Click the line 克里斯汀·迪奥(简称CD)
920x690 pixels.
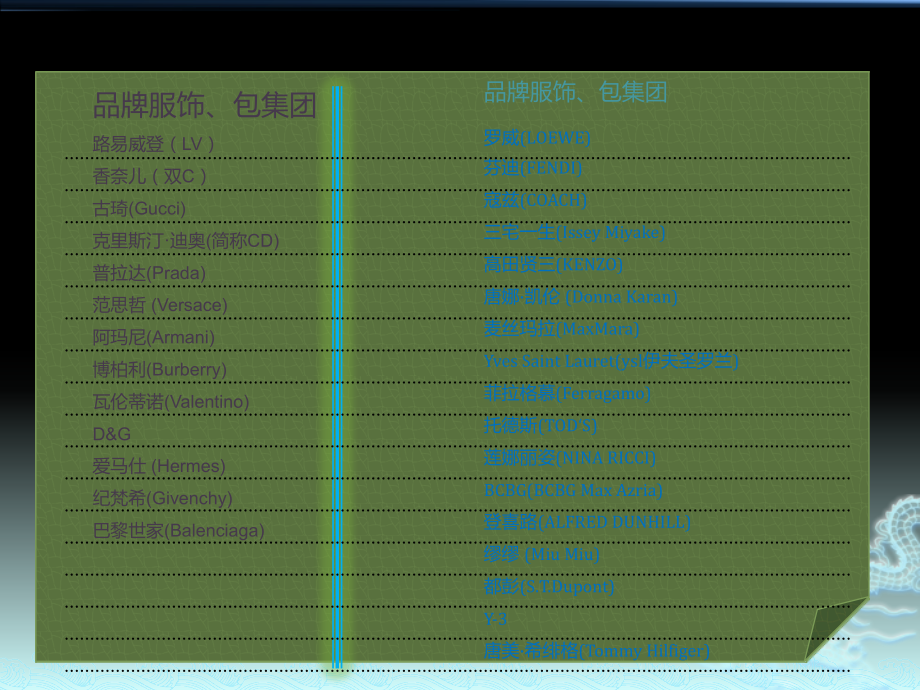coord(186,241)
